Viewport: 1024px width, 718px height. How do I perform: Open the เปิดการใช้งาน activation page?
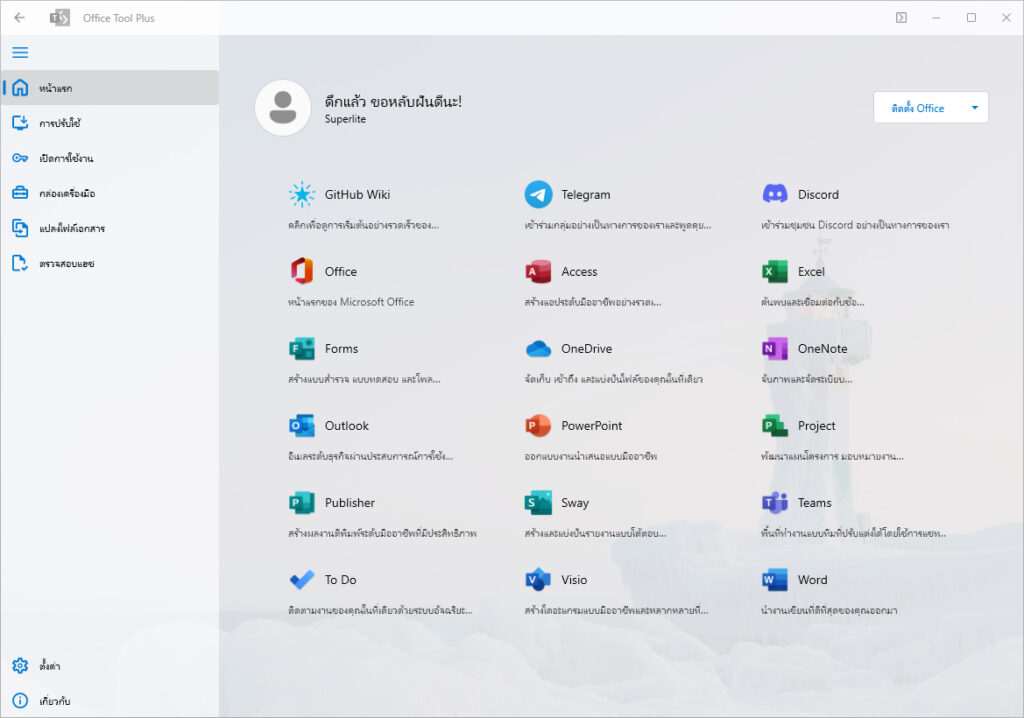[x=110, y=158]
